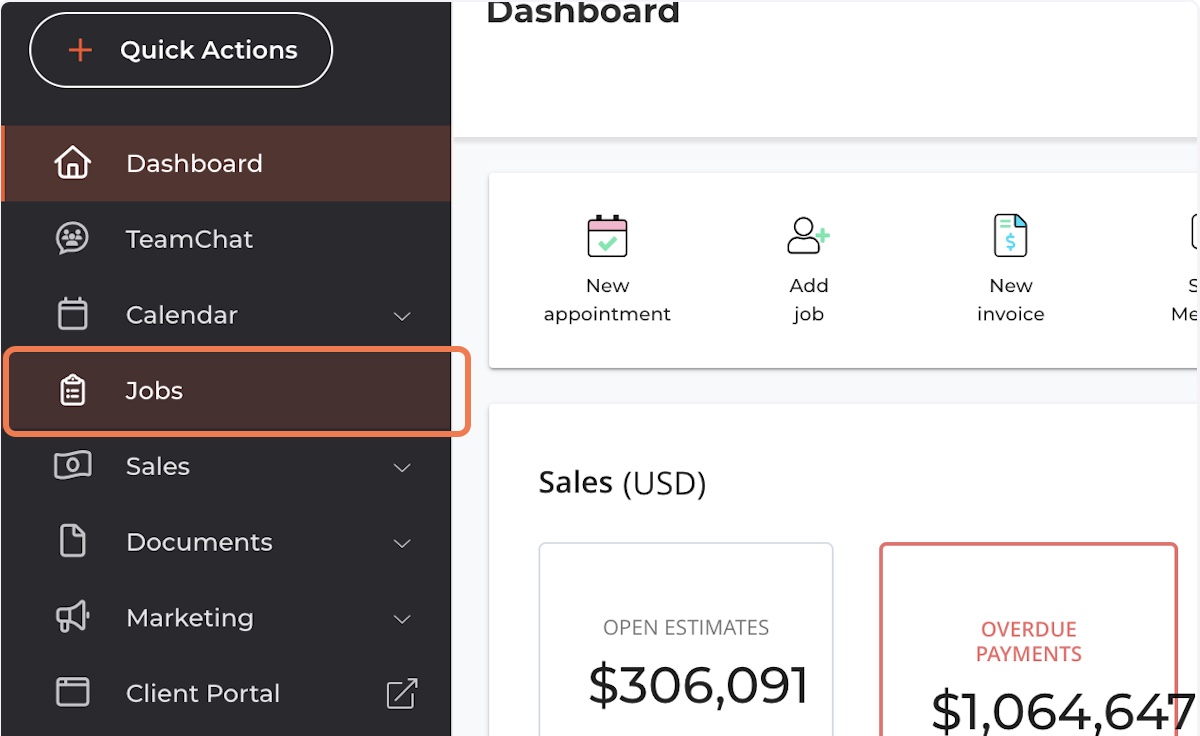Viewport: 1200px width, 736px height.
Task: Expand the Marketing submenu chevron
Action: coord(402,619)
